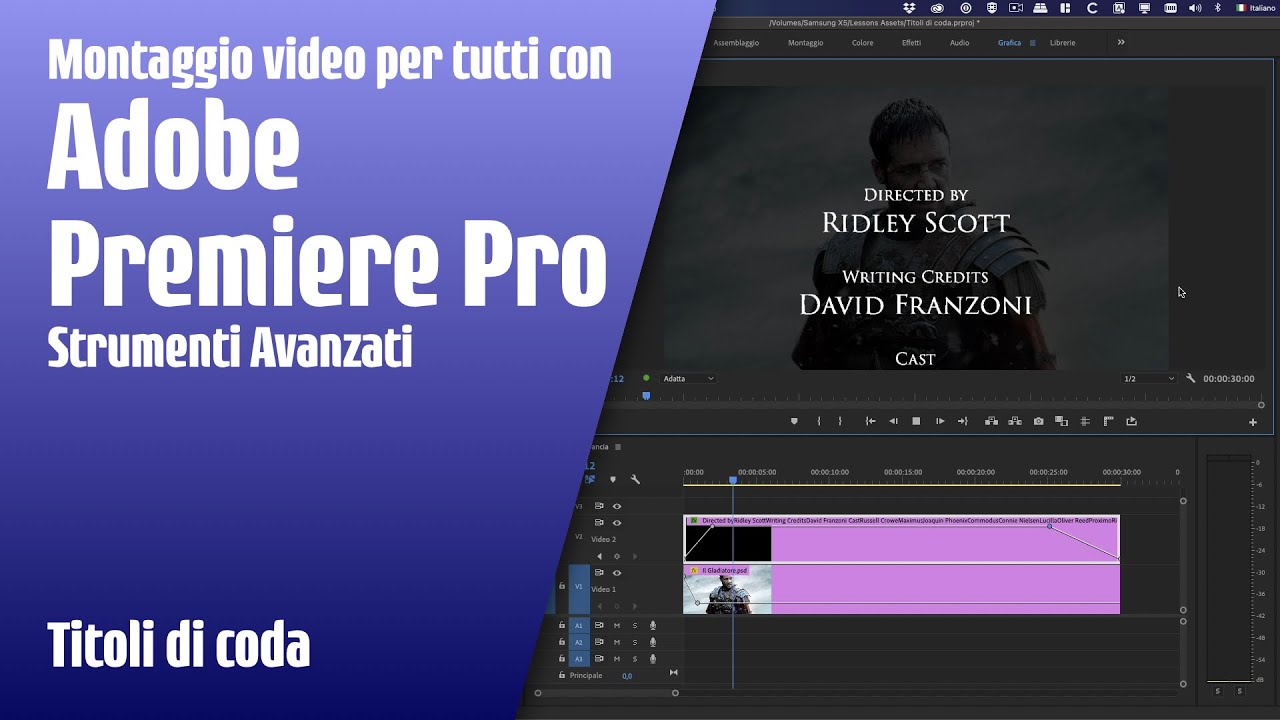This screenshot has width=1280, height=720.
Task: Open the timeline wrench display settings
Action: click(635, 479)
